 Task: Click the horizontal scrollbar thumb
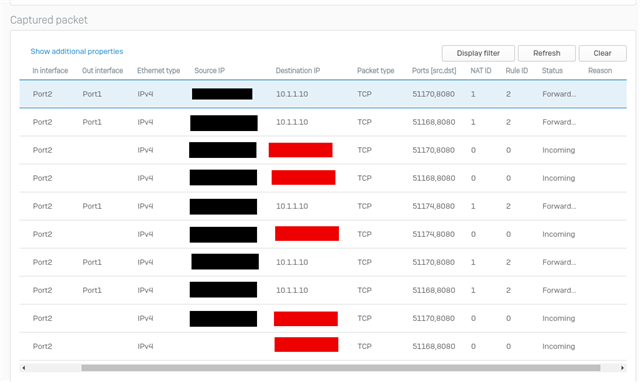pyautogui.click(x=340, y=368)
